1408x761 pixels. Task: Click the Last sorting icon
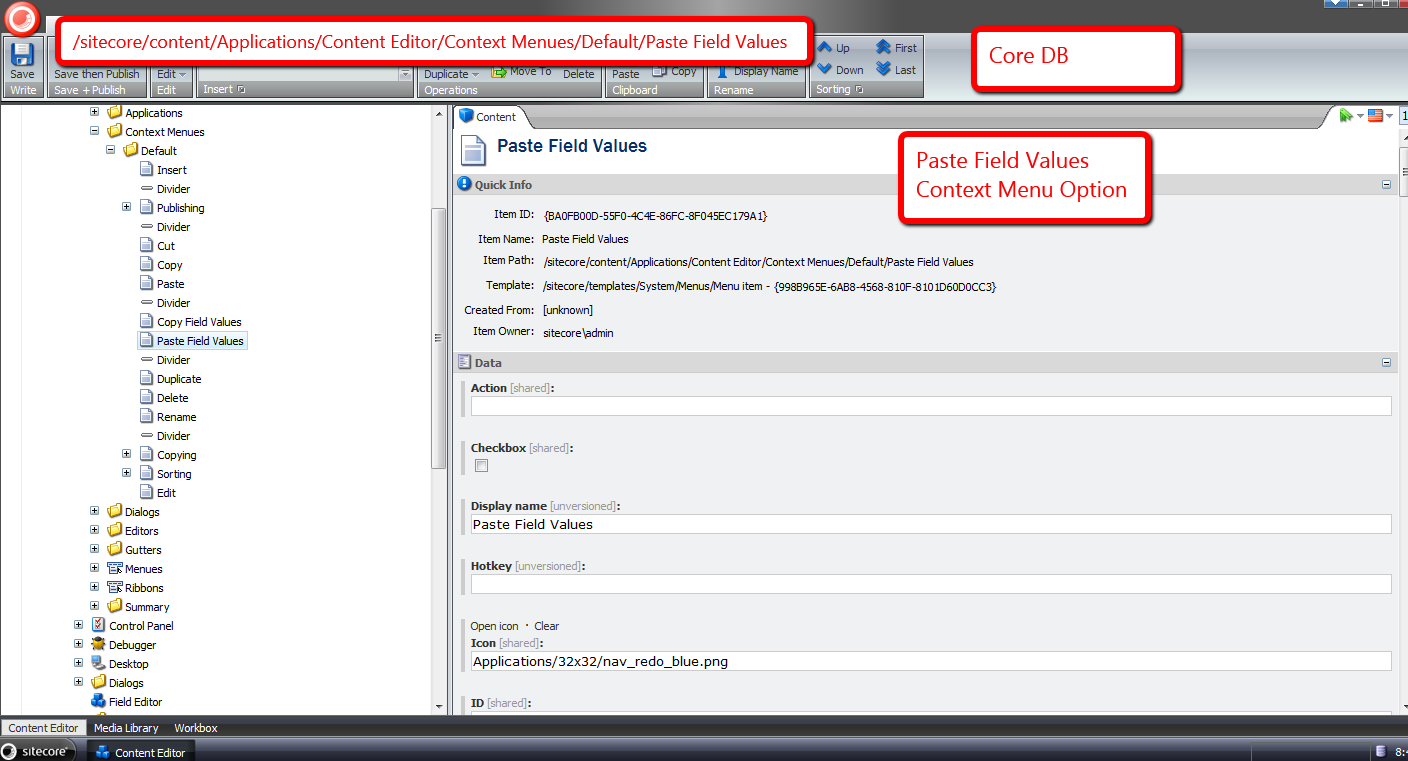point(884,69)
